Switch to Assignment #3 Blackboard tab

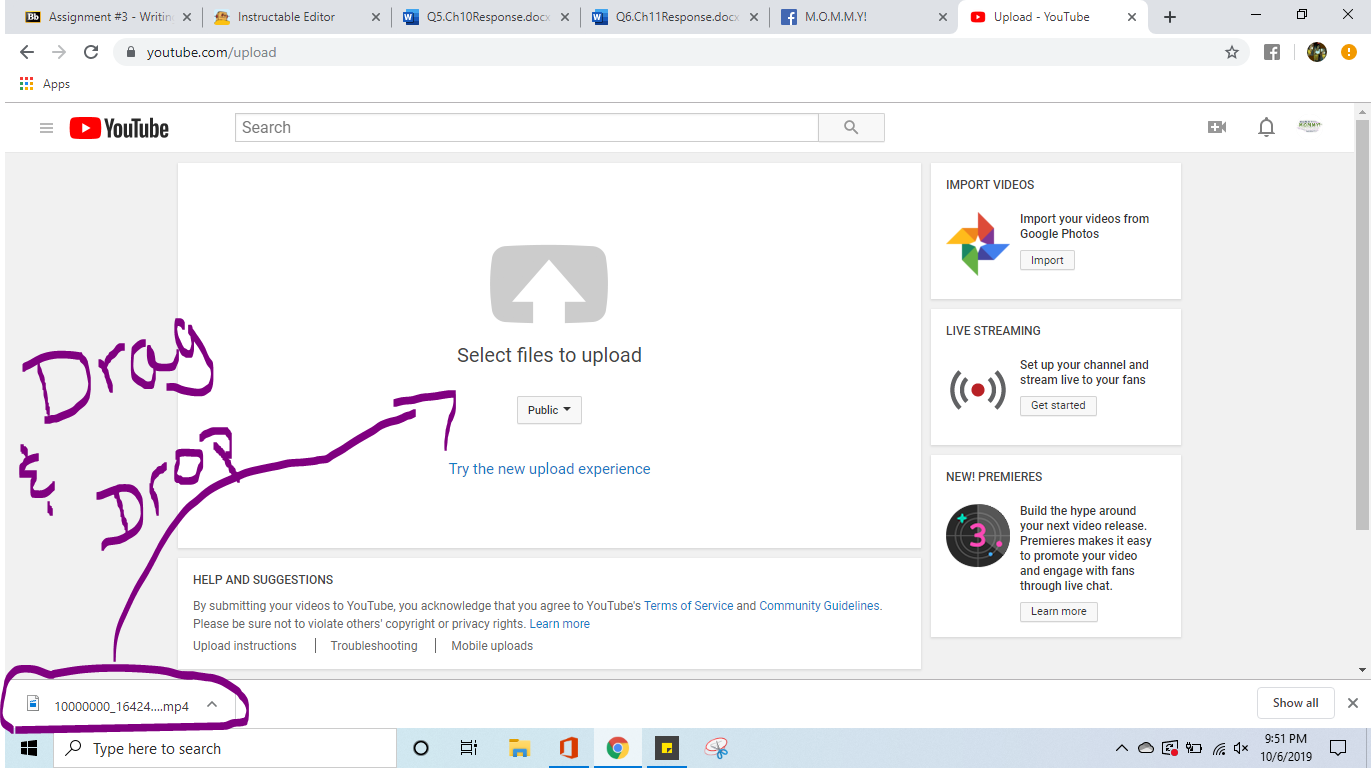coord(108,17)
